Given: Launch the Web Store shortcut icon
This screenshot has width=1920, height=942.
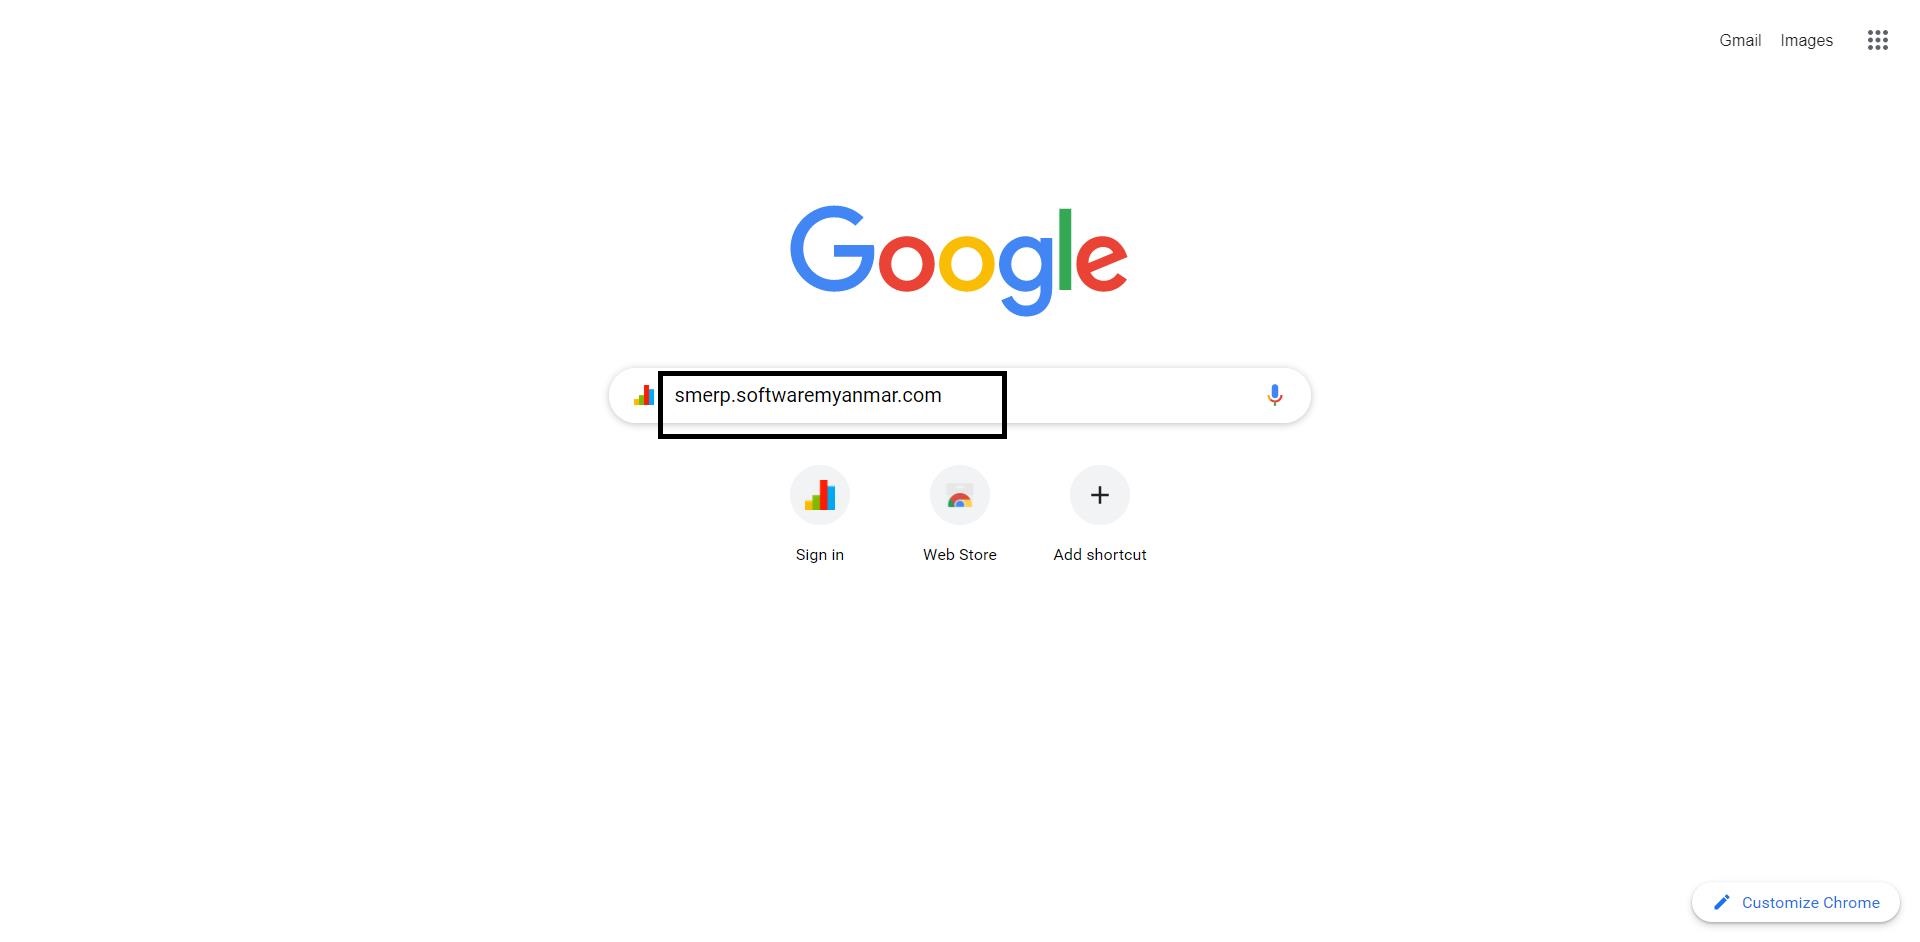Looking at the screenshot, I should click(x=960, y=495).
